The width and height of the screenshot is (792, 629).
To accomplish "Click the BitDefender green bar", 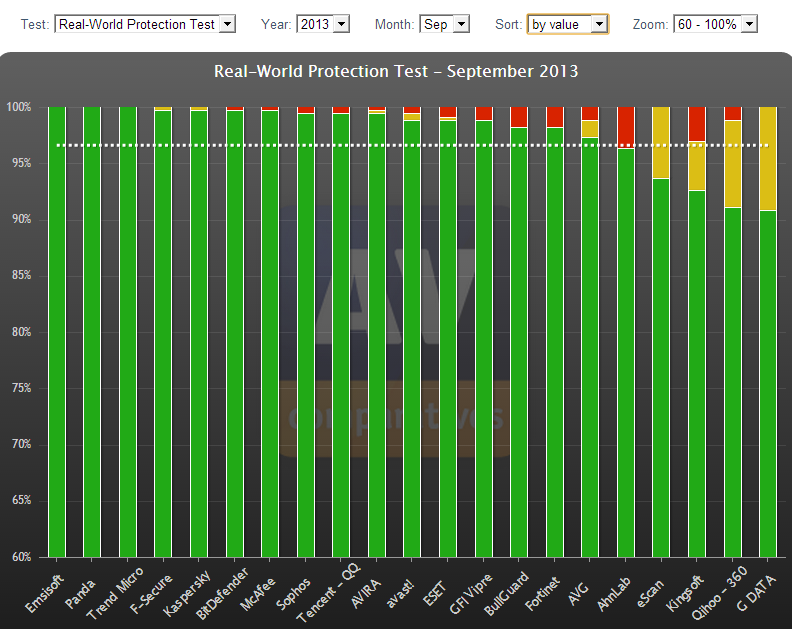I will [235, 334].
